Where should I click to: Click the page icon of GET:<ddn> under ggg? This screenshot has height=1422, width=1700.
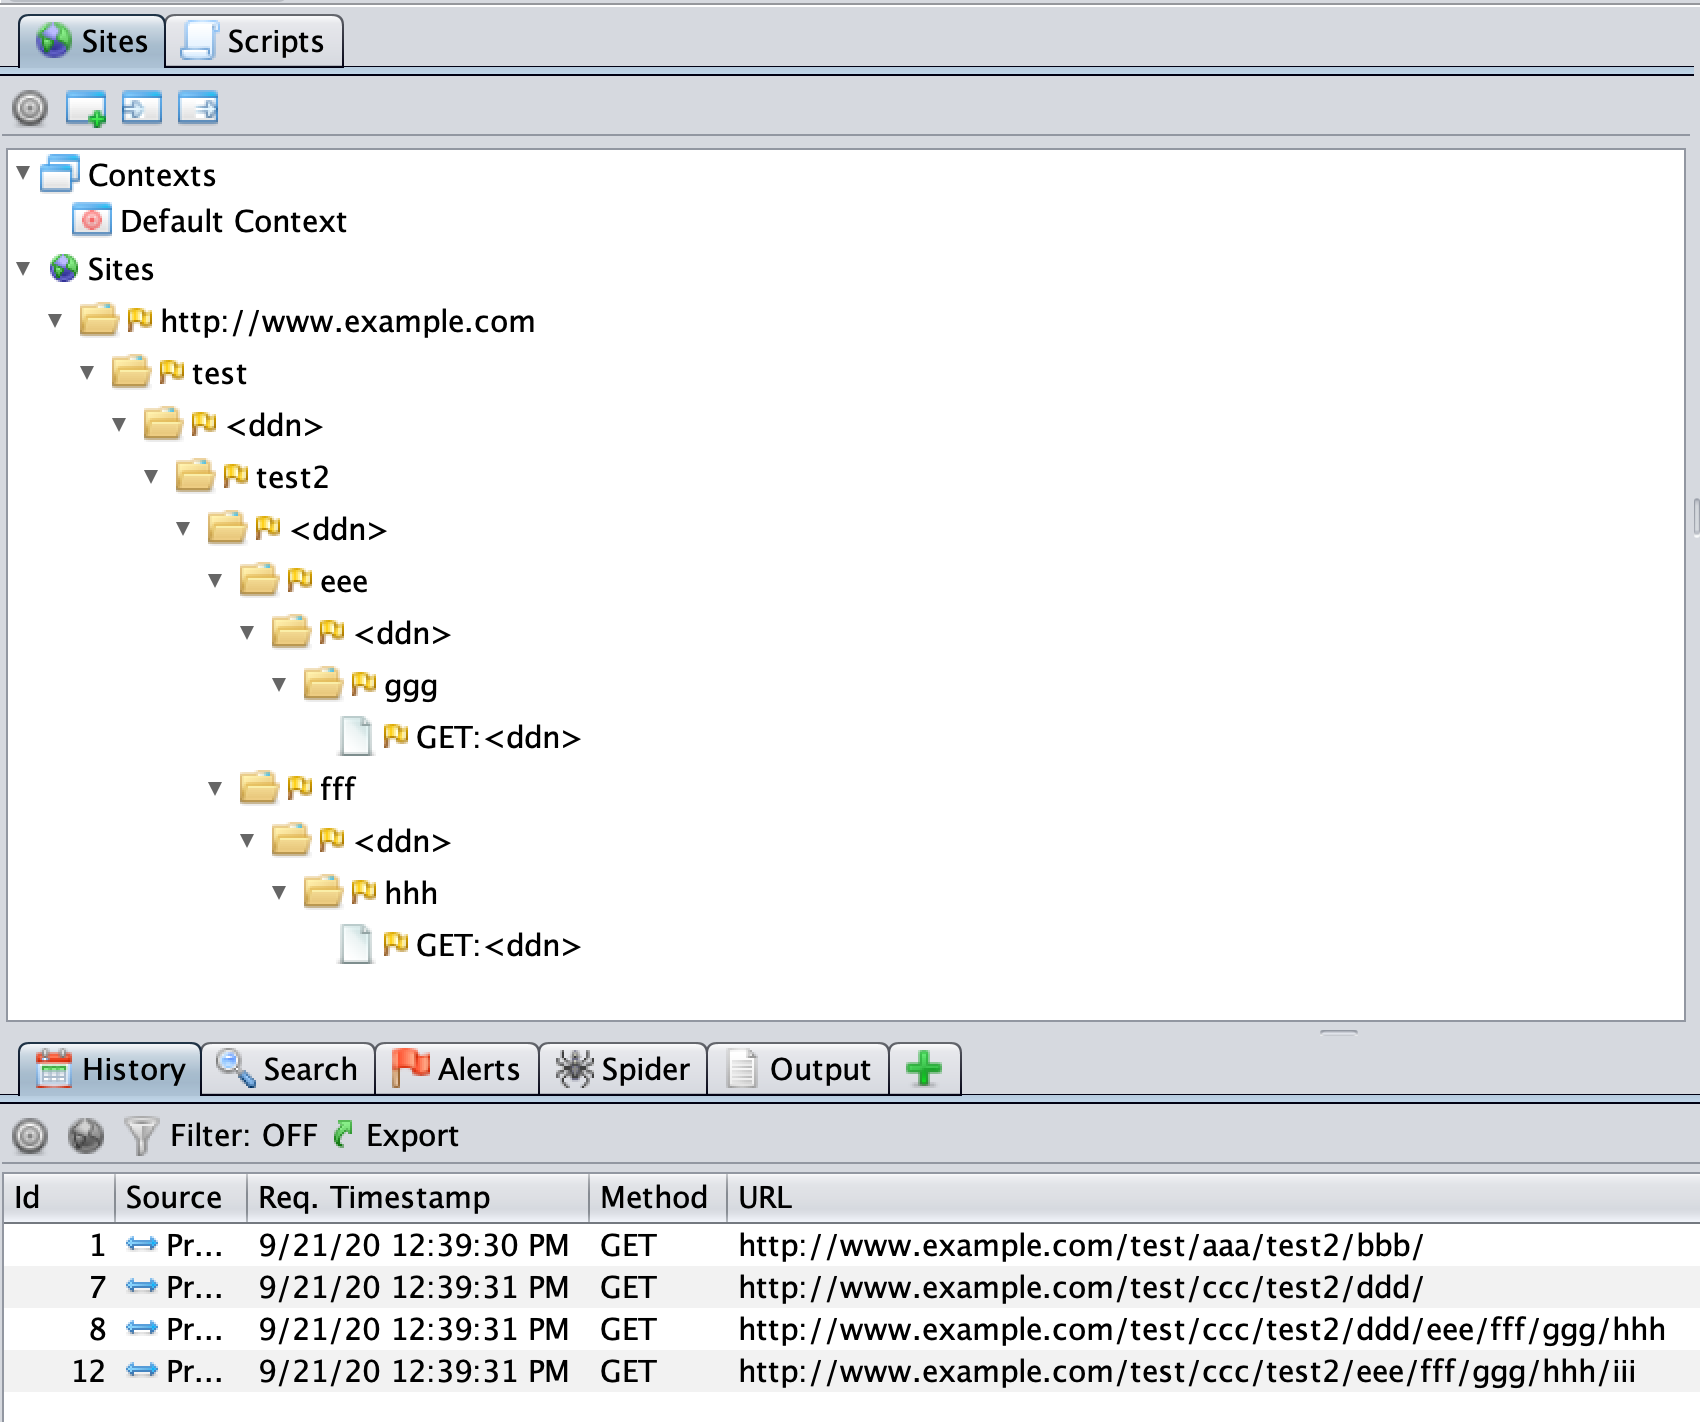(355, 737)
